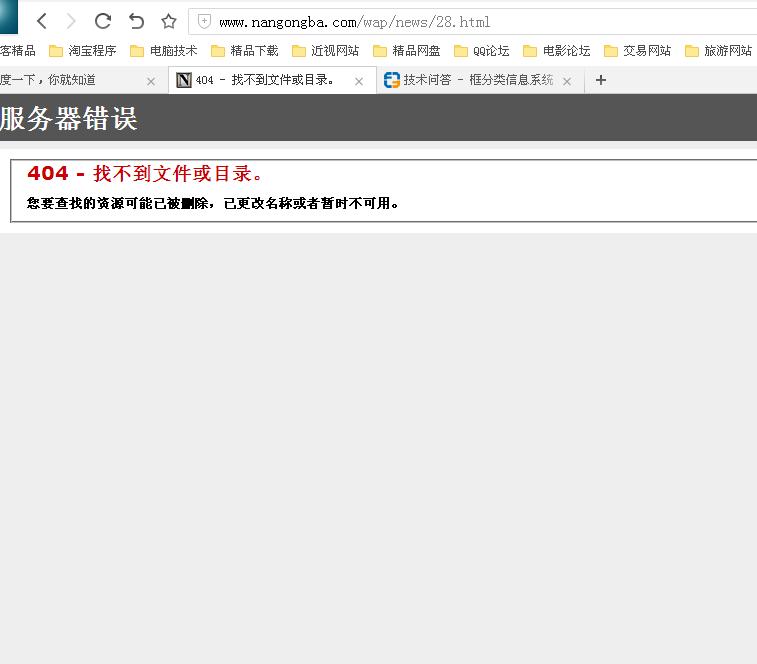Open the 精品下载 bookmark folder
This screenshot has width=757, height=664.
tap(244, 51)
